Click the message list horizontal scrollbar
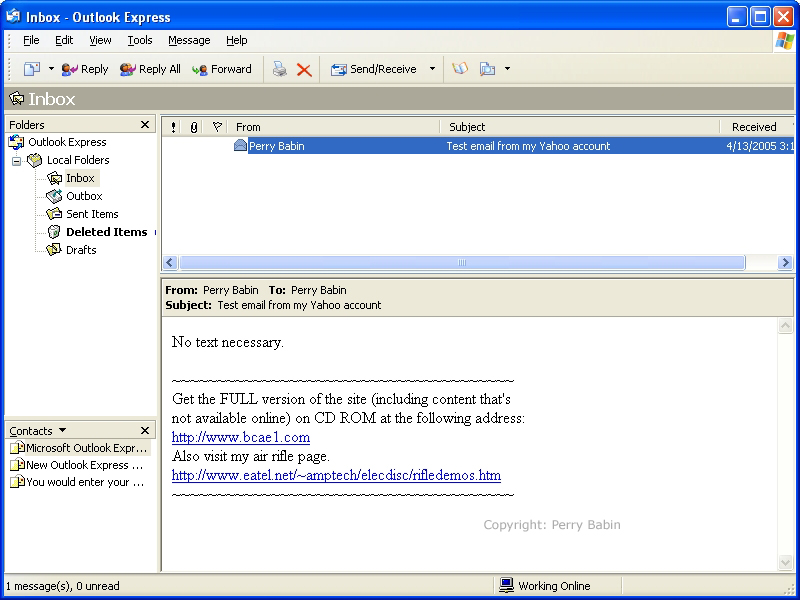The width and height of the screenshot is (800, 600). (x=461, y=263)
